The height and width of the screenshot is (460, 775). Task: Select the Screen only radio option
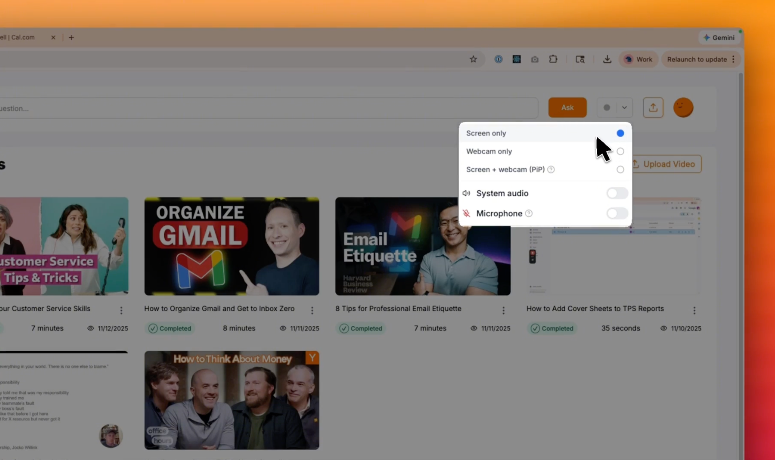[x=620, y=133]
